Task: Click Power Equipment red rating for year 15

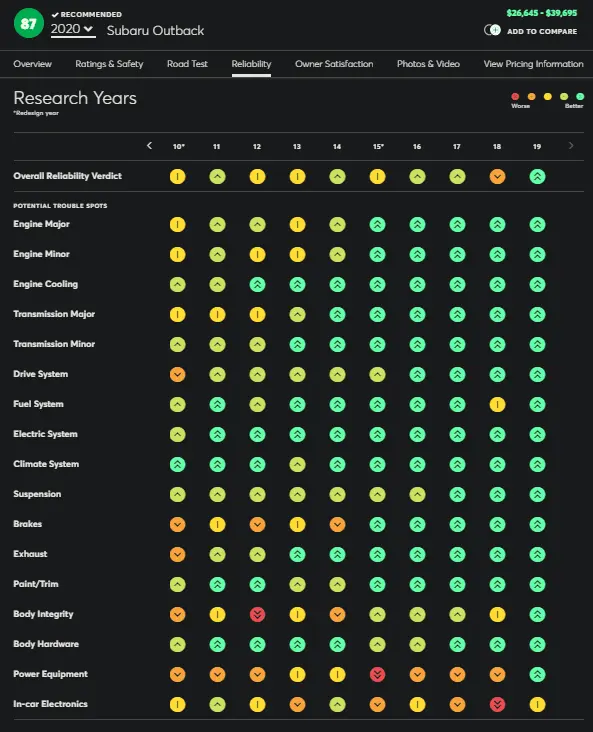Action: tap(377, 675)
